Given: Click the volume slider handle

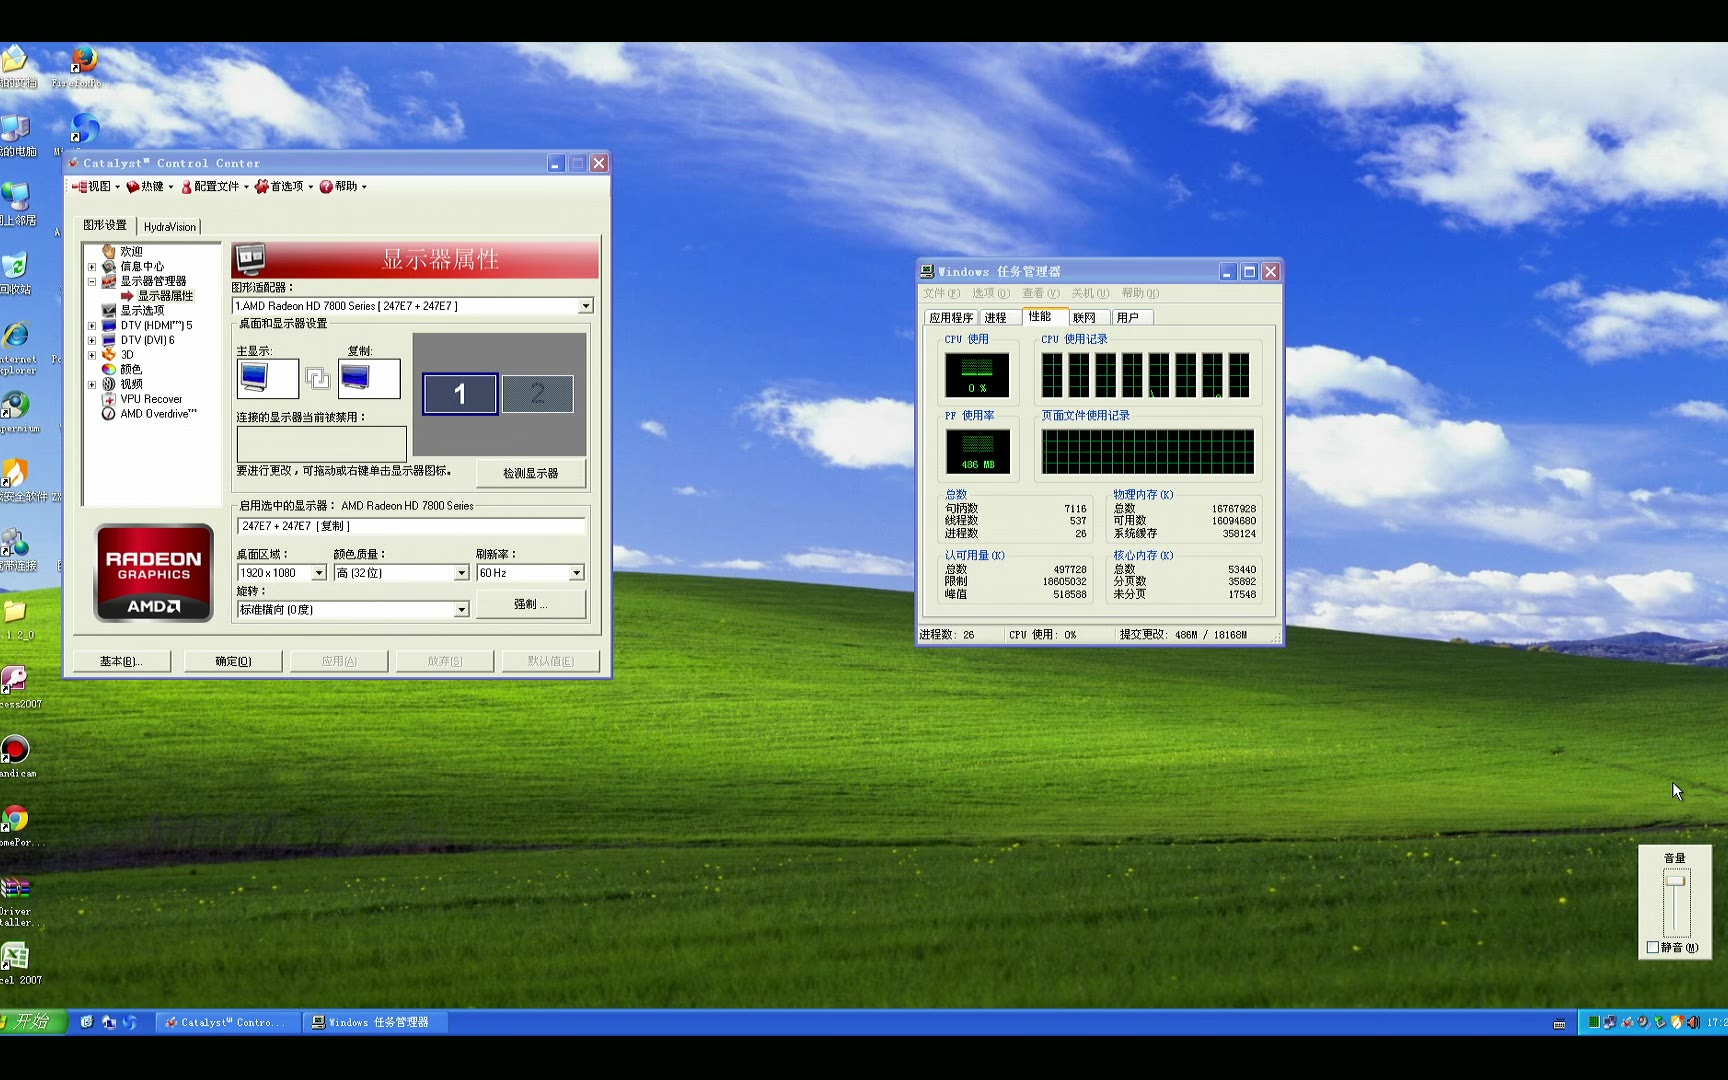Looking at the screenshot, I should coord(1675,881).
